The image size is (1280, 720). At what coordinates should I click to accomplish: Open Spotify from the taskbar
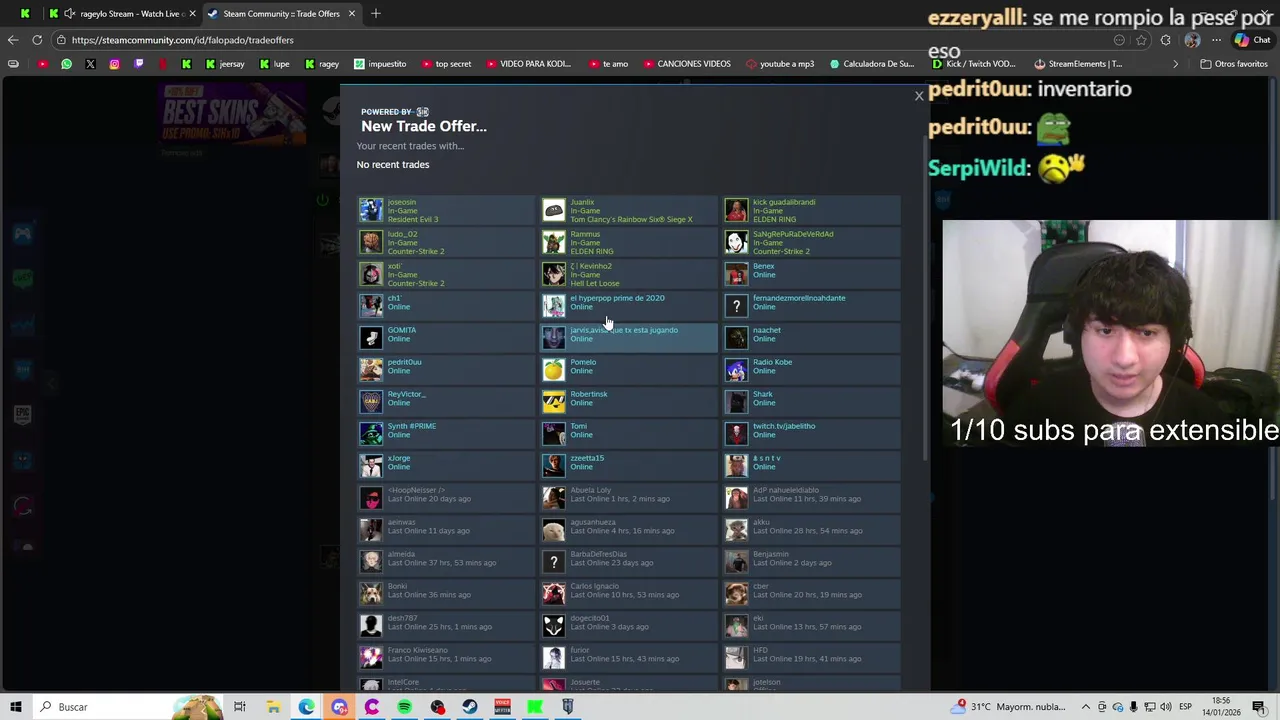click(x=404, y=707)
